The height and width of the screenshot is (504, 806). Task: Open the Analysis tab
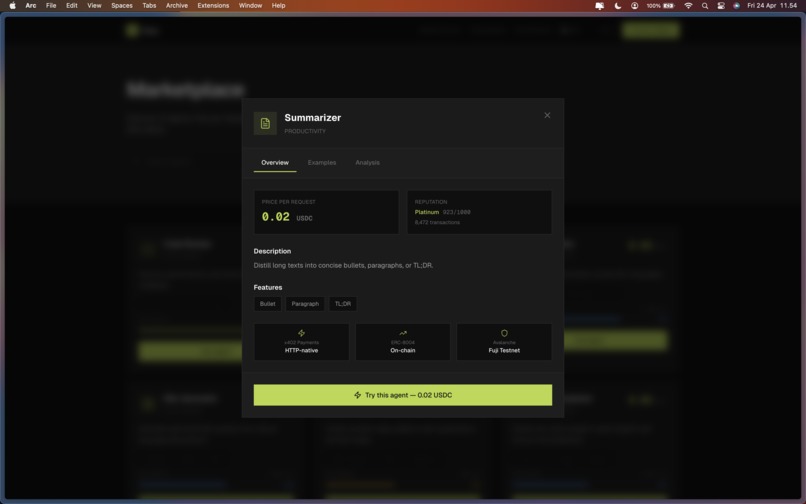pos(368,163)
